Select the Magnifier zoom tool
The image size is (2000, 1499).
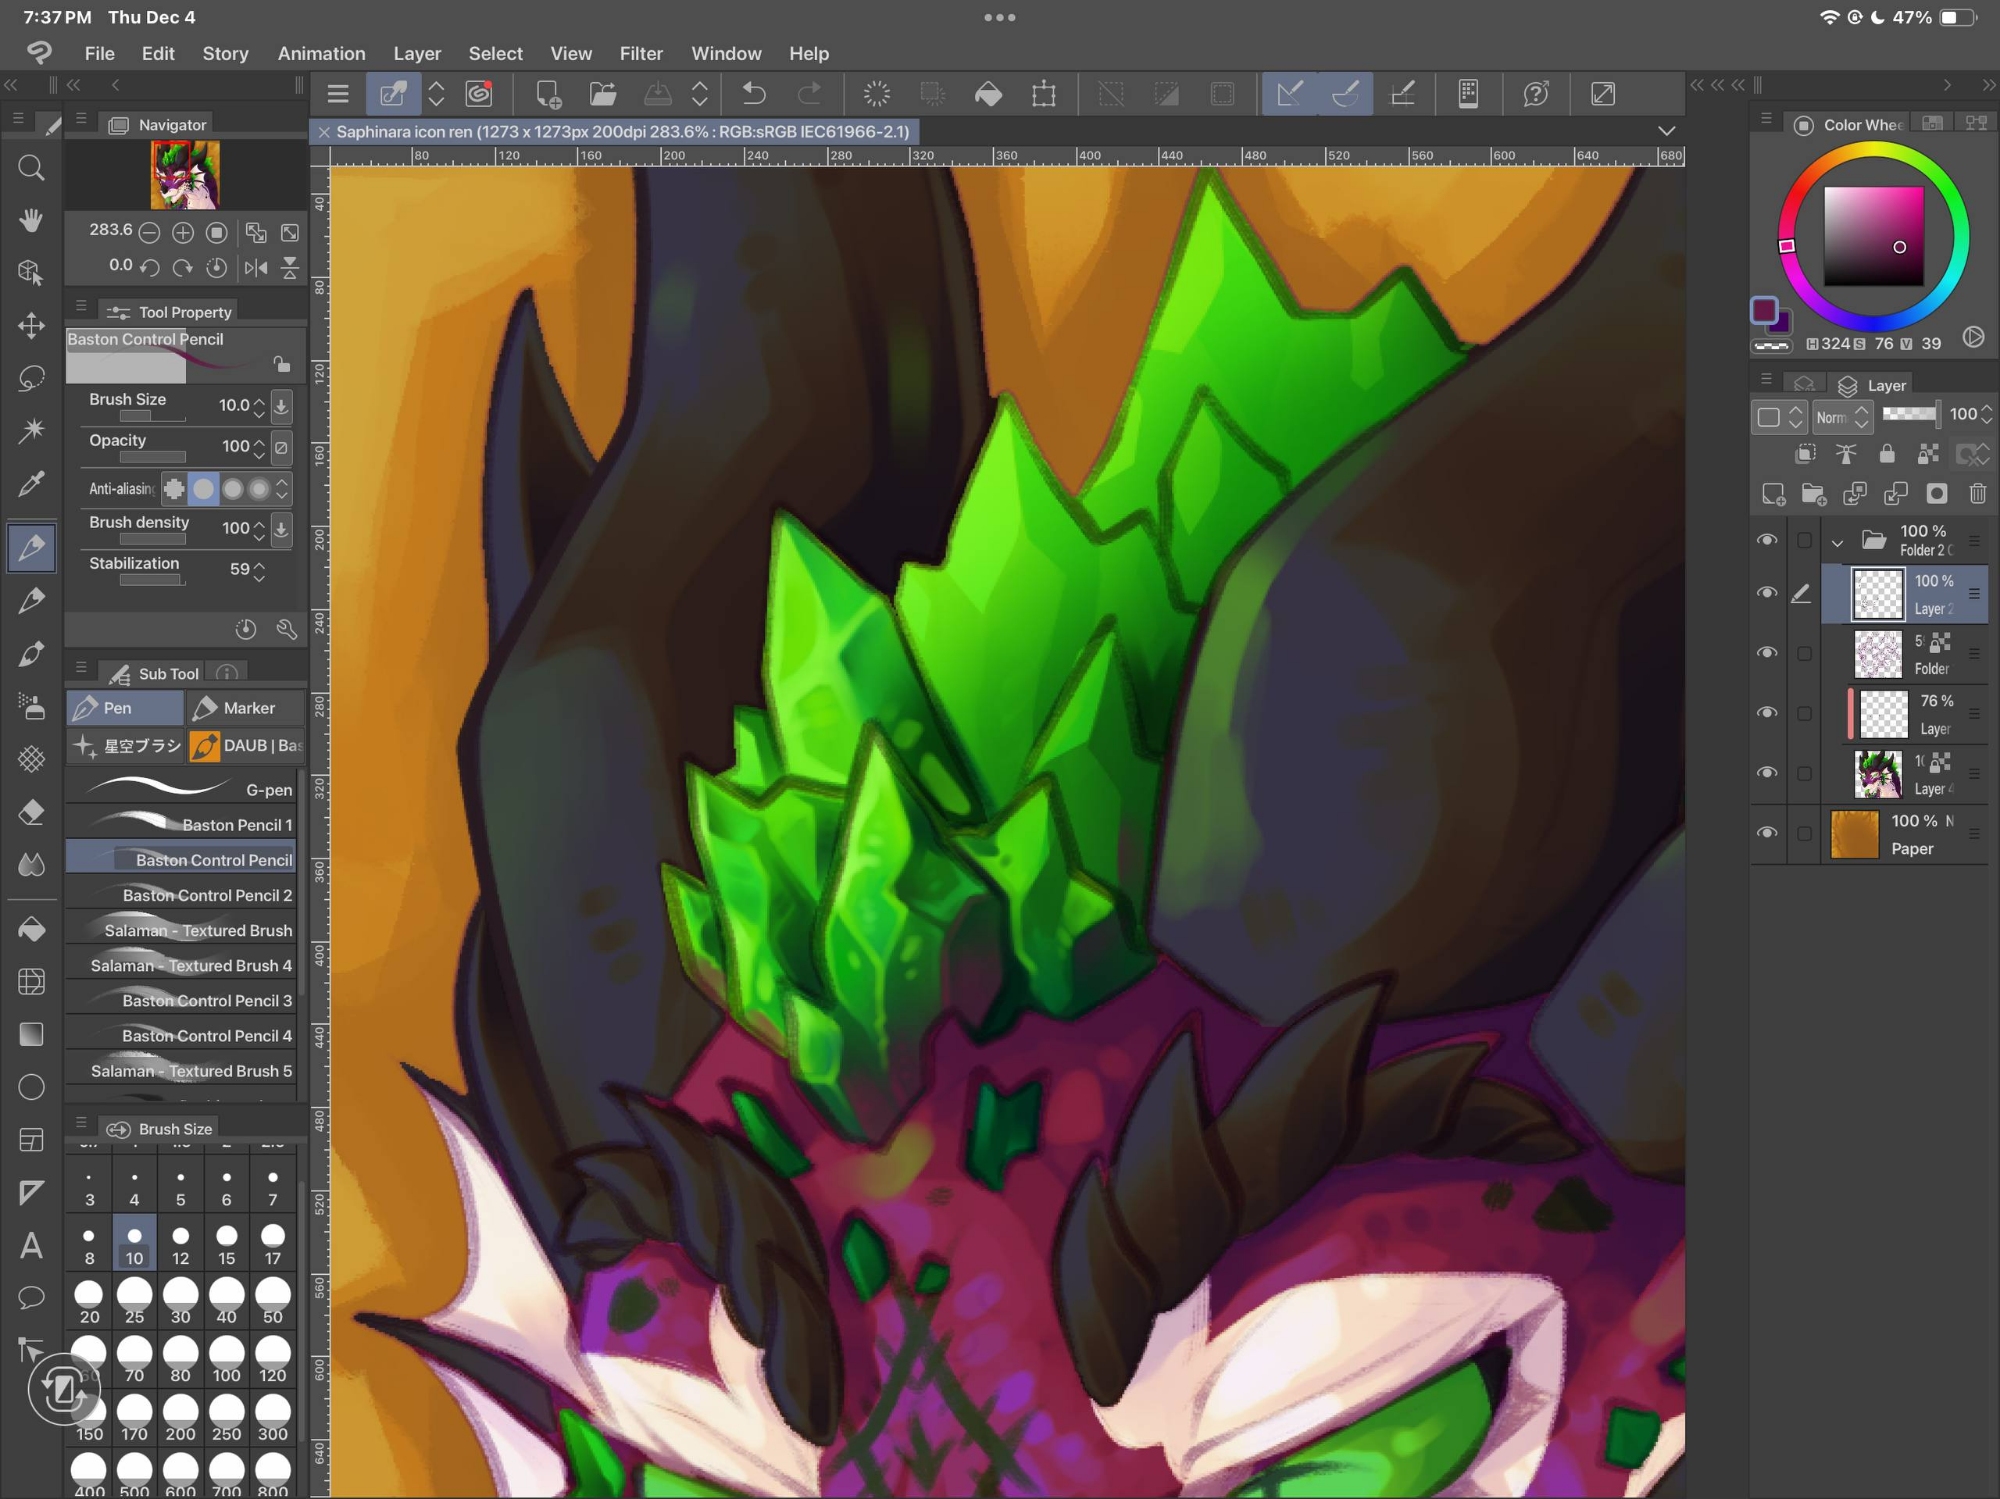click(x=31, y=167)
